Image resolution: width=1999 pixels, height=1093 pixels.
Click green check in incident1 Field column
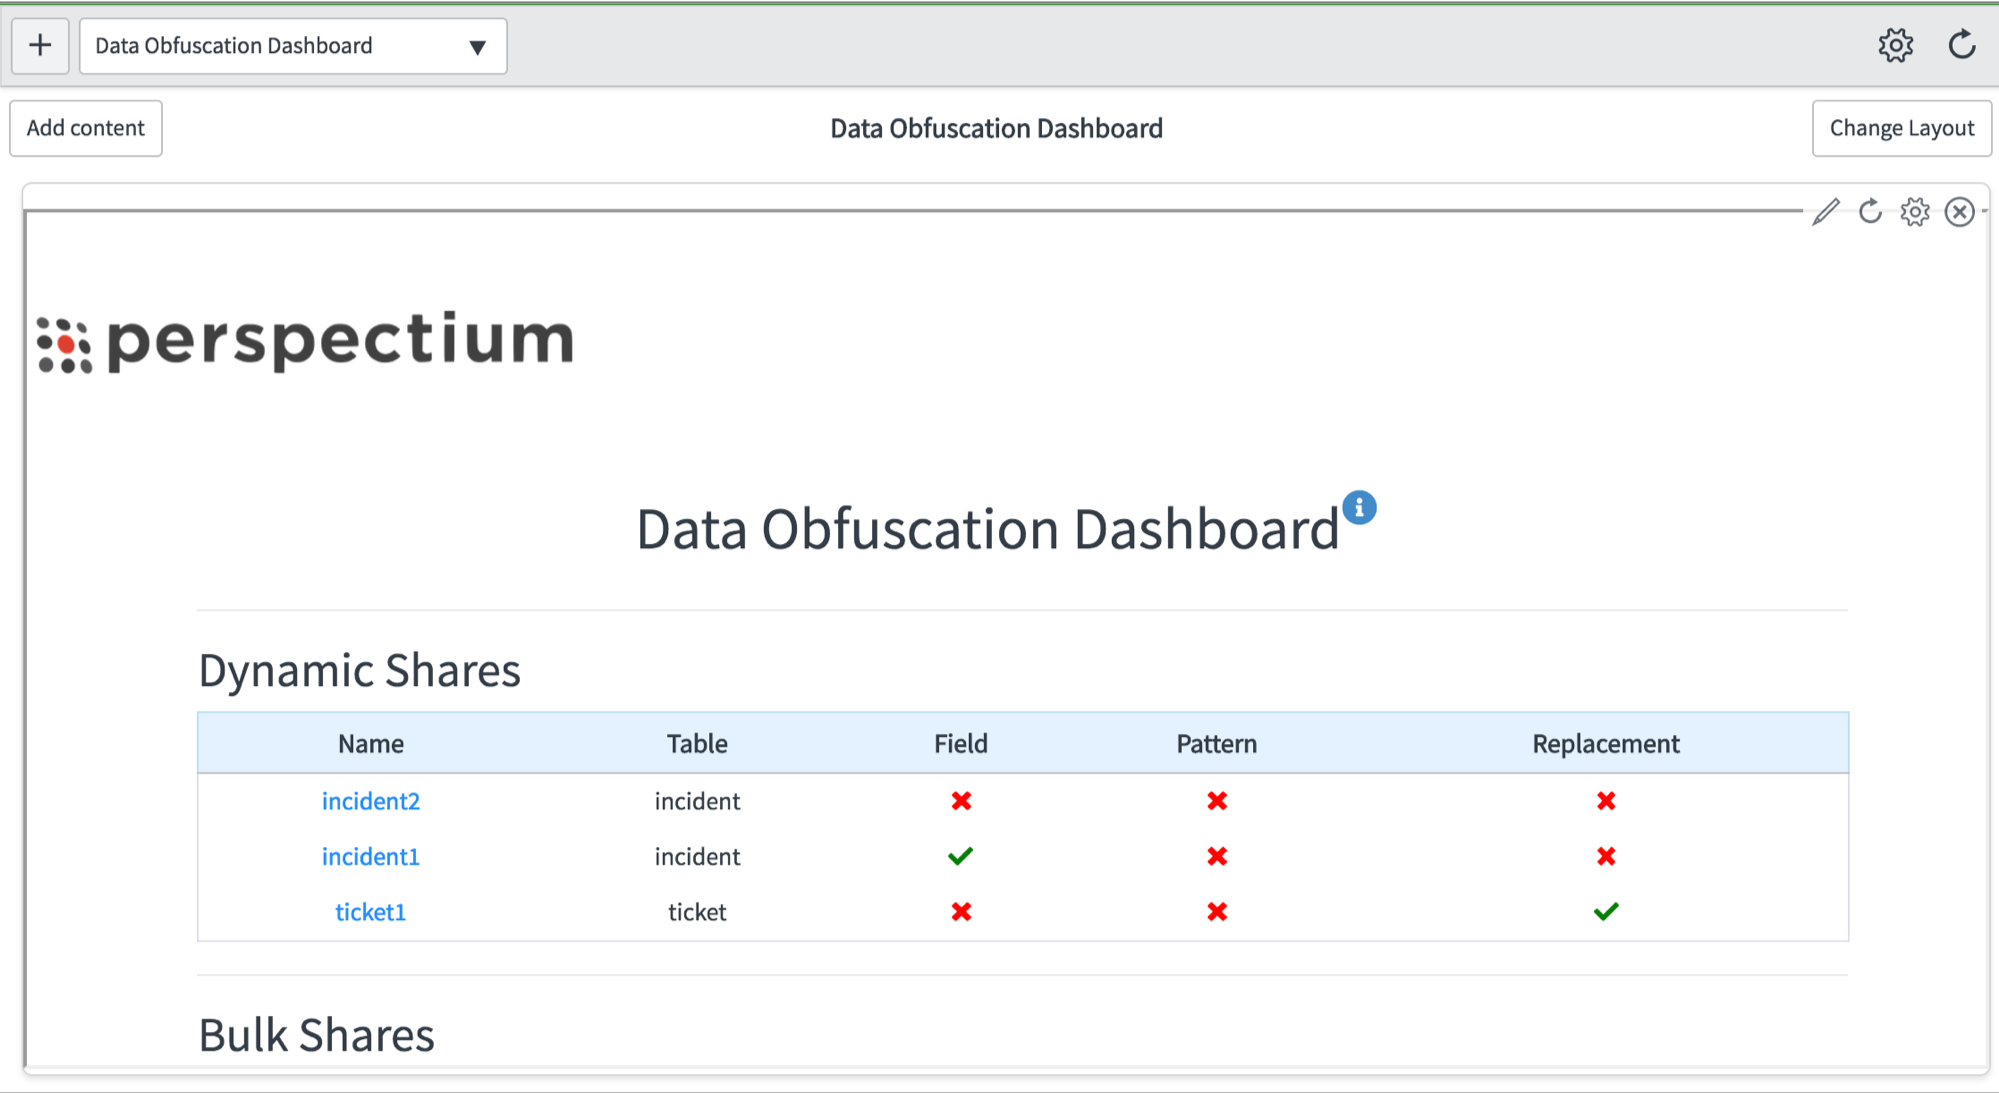tap(960, 856)
